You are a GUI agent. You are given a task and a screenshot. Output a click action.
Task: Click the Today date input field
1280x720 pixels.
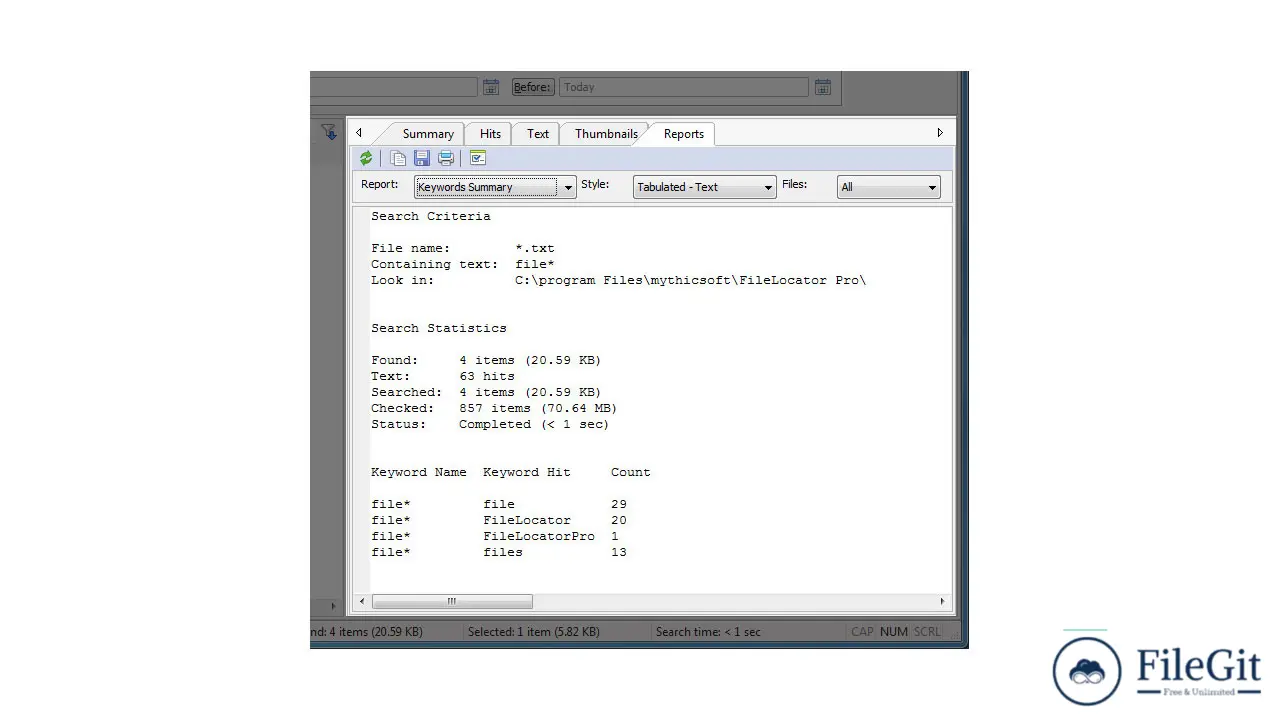[684, 87]
